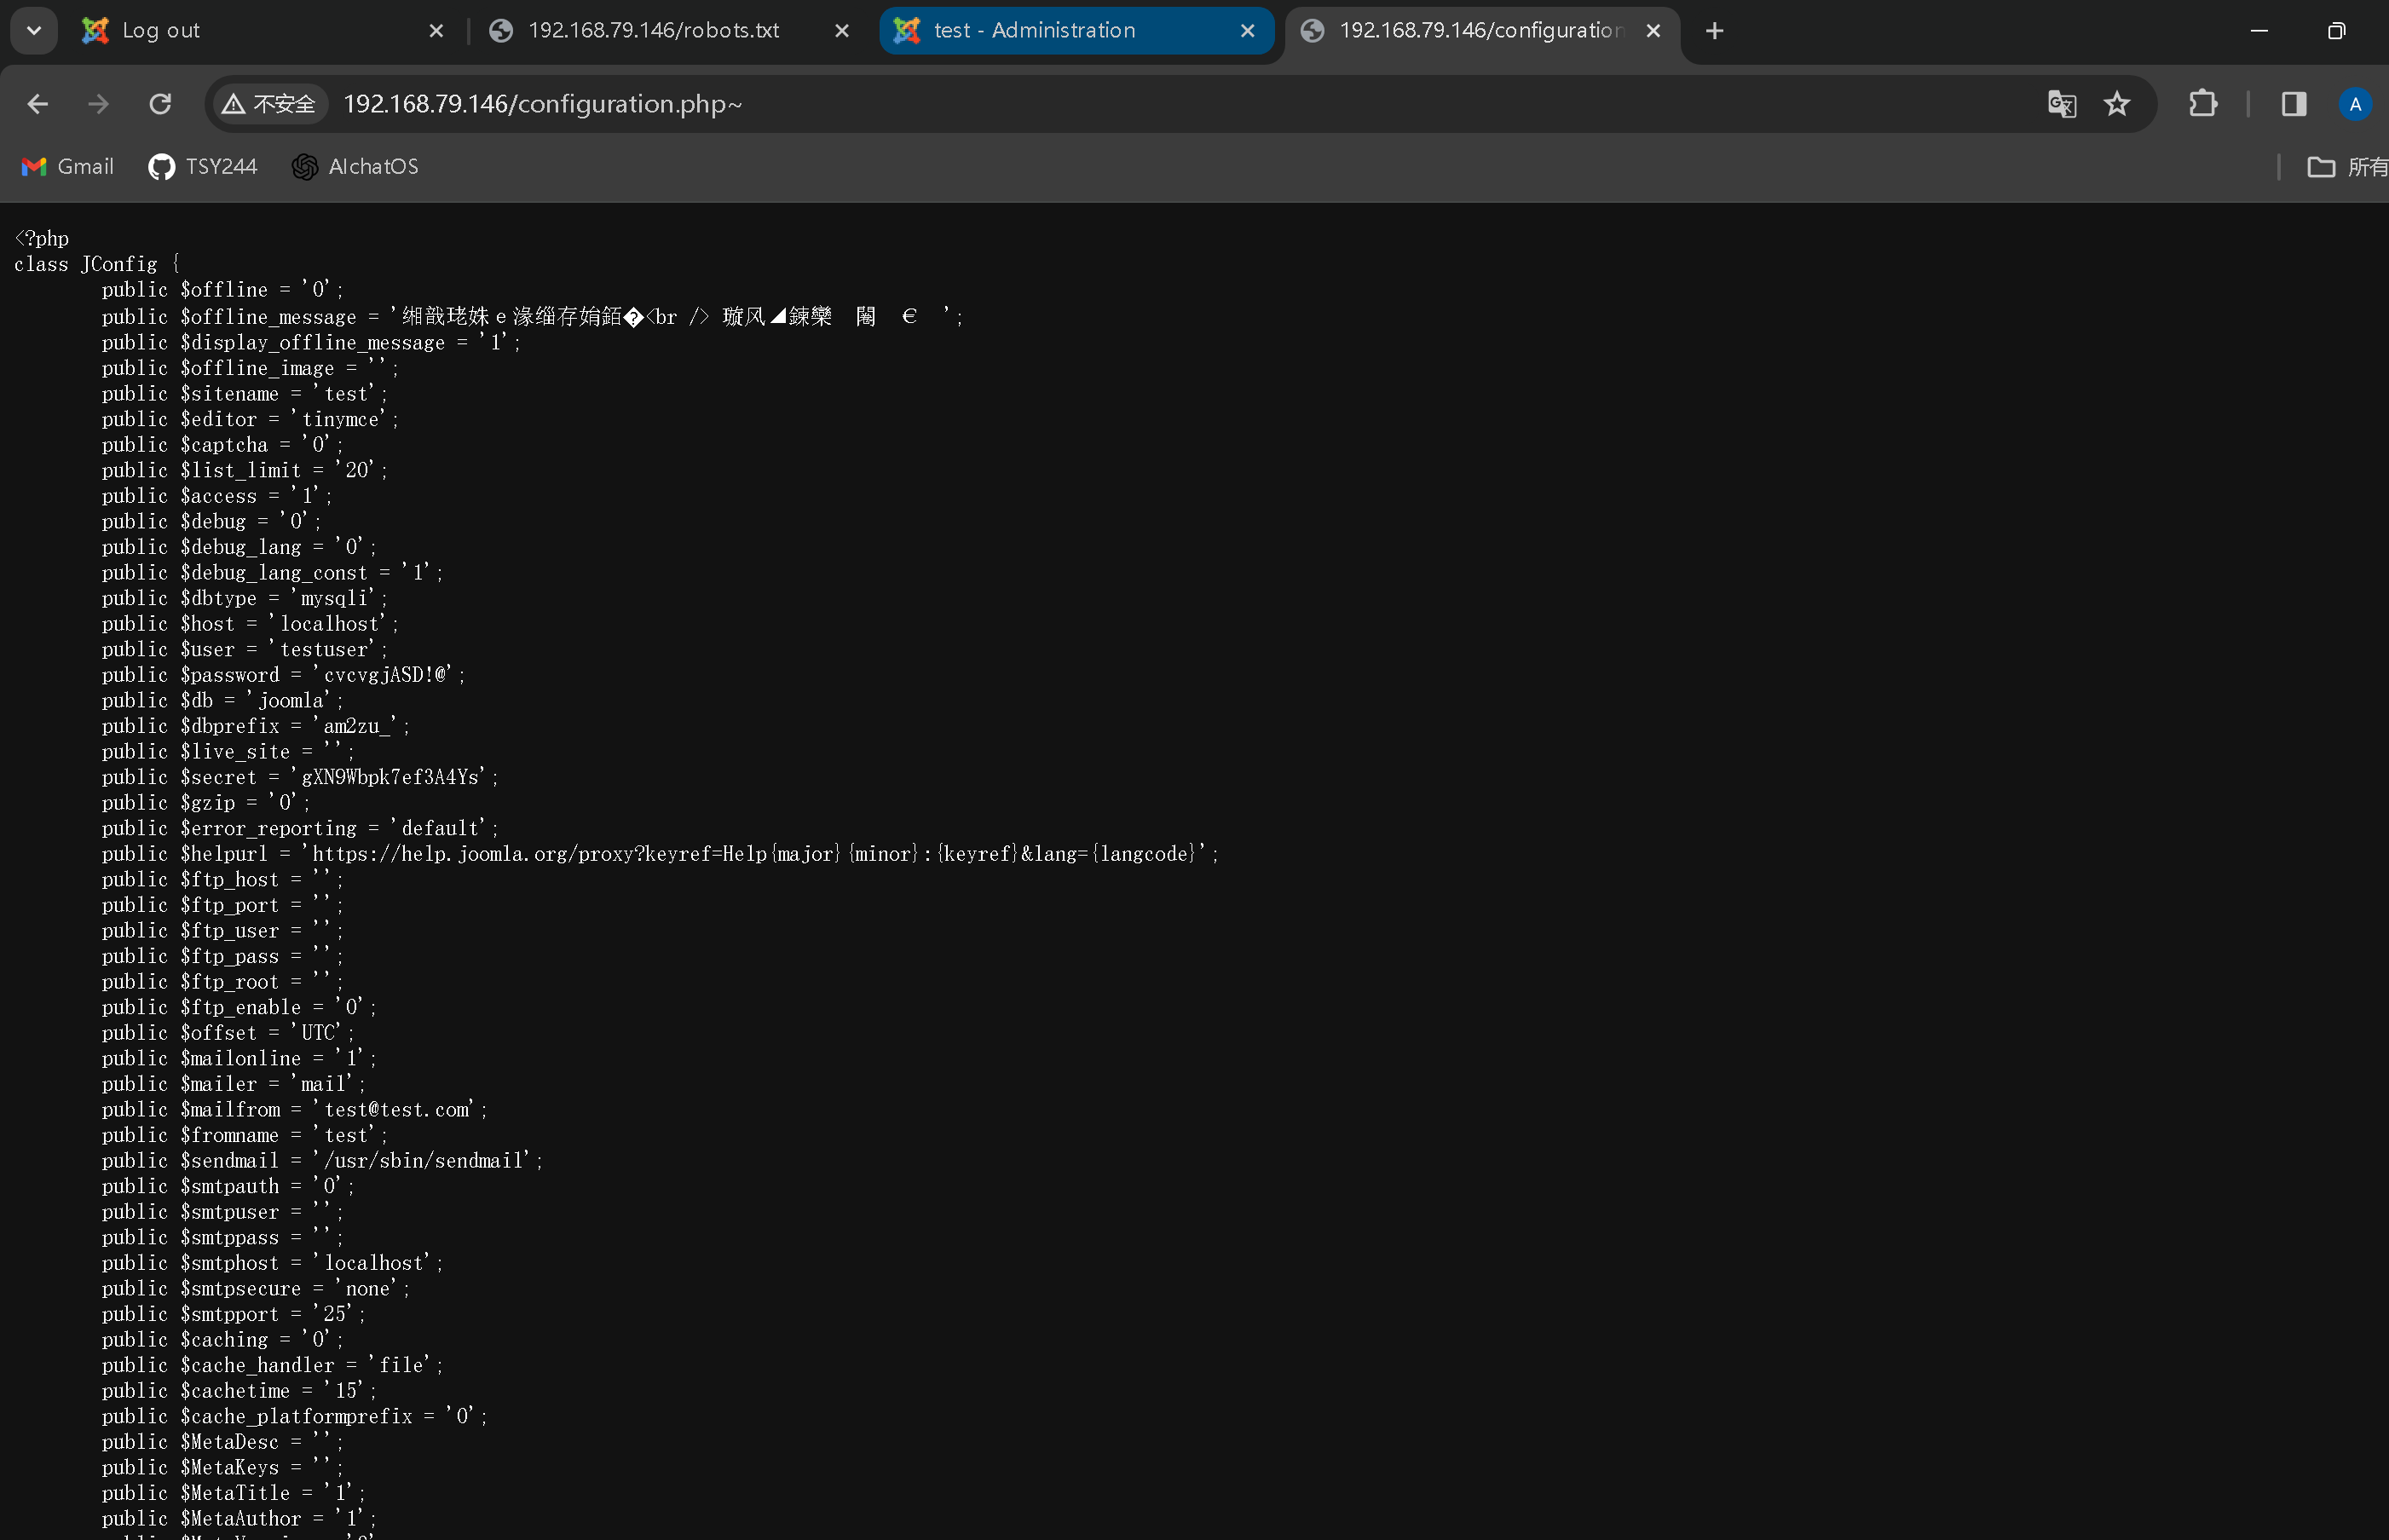
Task: Click the <?php opening tag
Action: [x=42, y=238]
